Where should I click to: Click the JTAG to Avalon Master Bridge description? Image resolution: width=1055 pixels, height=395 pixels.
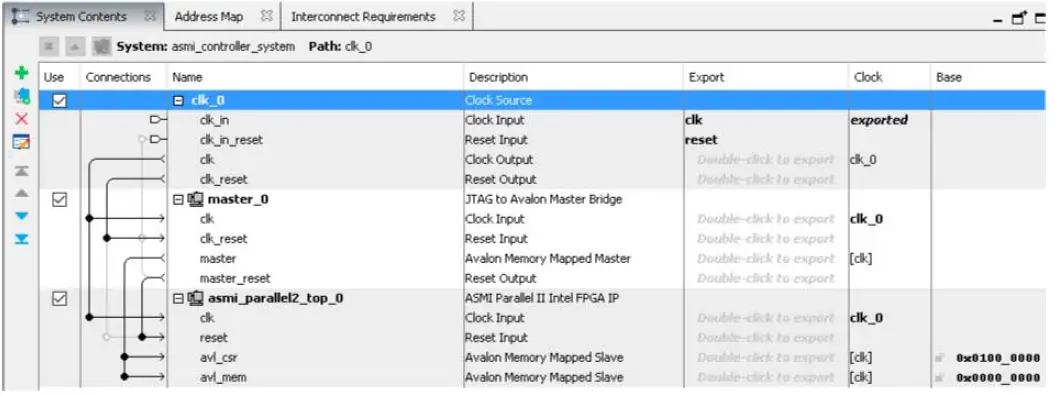click(x=544, y=199)
